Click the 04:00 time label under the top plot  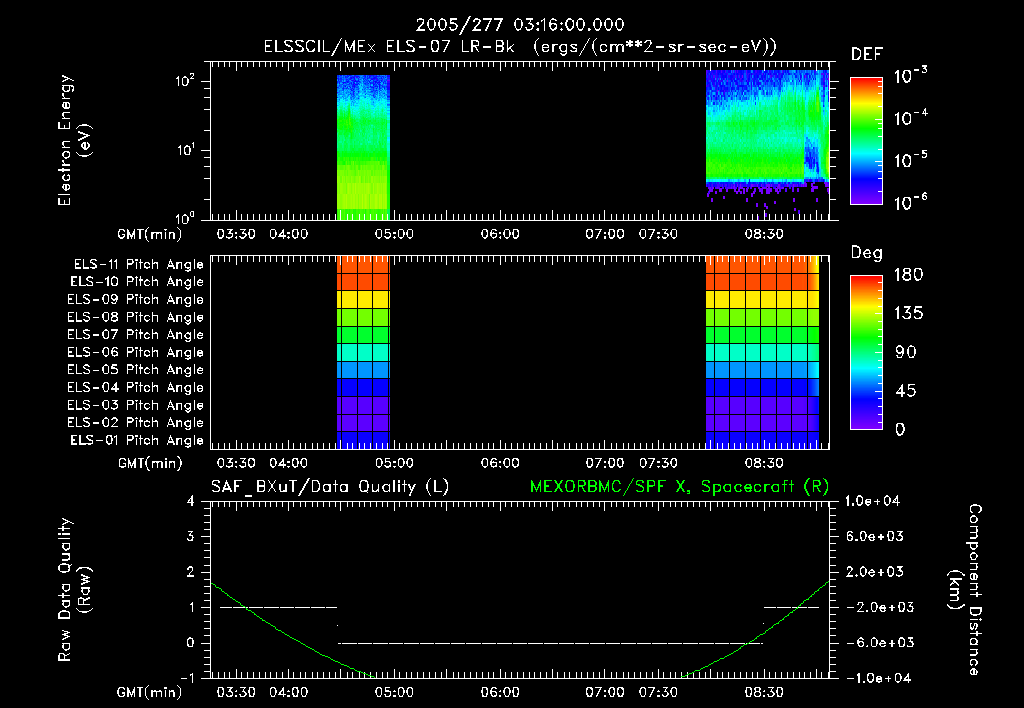(x=289, y=234)
